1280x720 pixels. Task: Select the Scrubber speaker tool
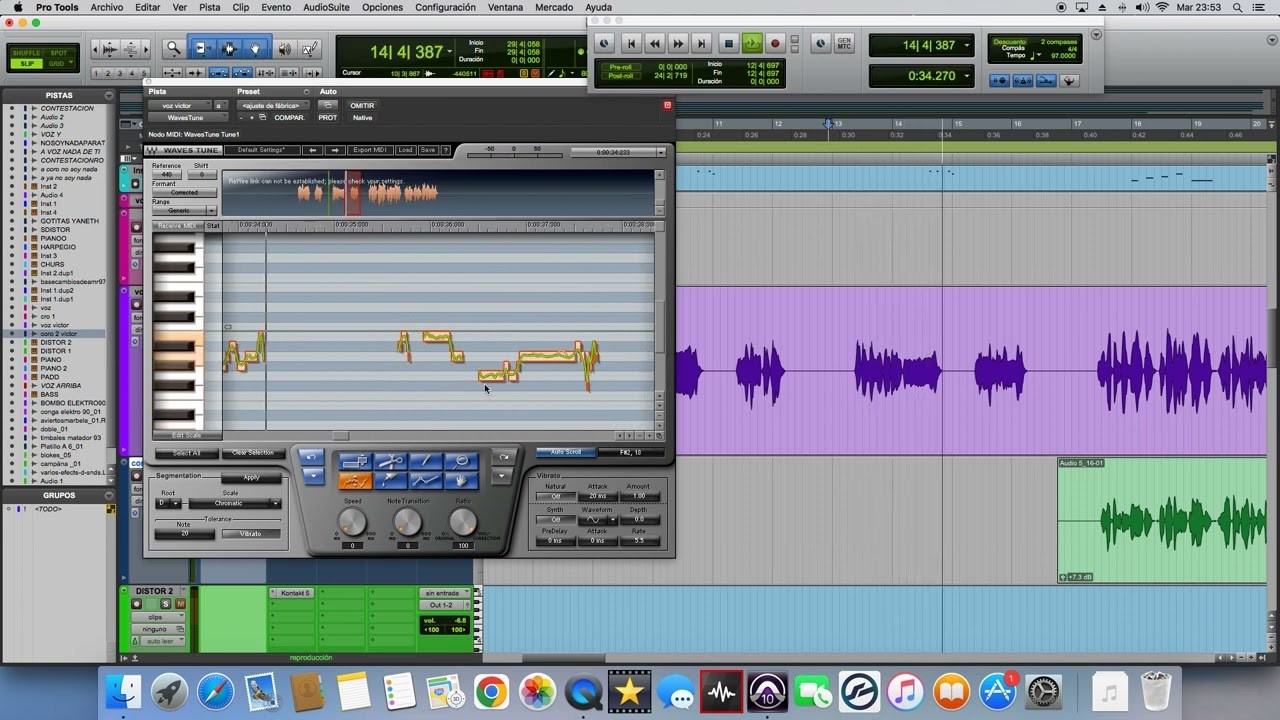(x=285, y=49)
